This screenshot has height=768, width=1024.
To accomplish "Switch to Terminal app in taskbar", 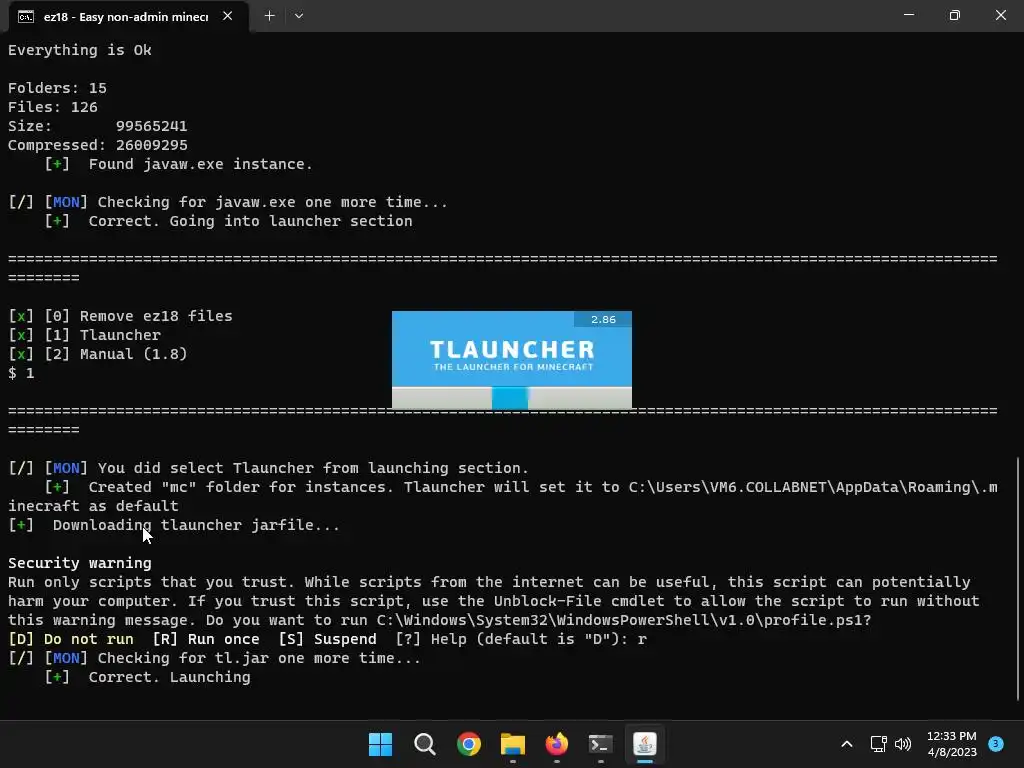I will click(x=601, y=744).
